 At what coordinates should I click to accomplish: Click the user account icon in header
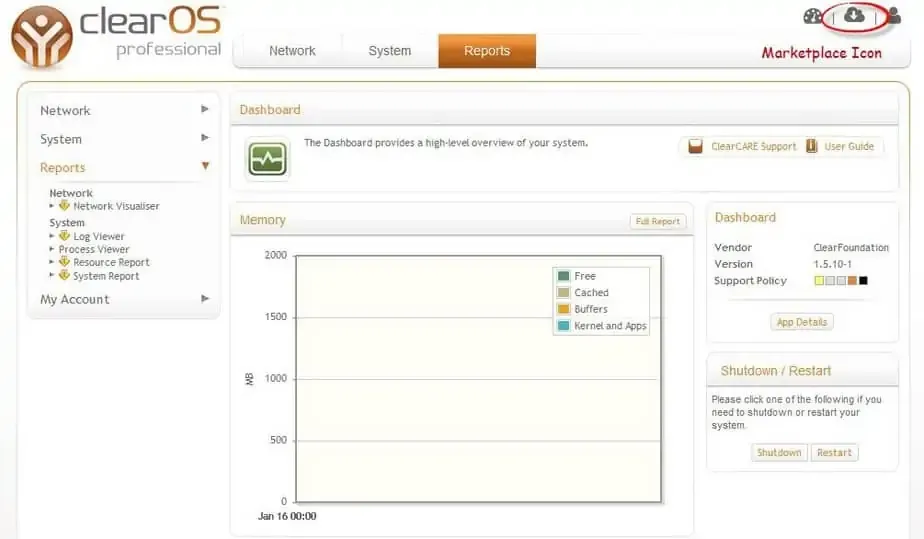click(893, 16)
